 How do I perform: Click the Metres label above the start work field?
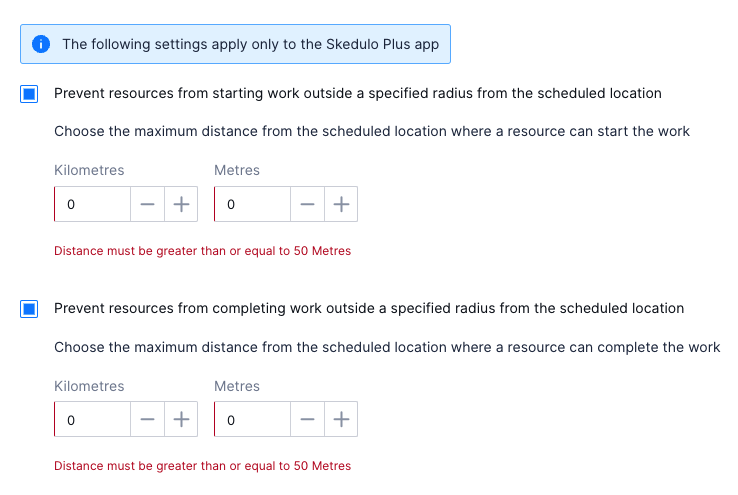click(x=237, y=171)
